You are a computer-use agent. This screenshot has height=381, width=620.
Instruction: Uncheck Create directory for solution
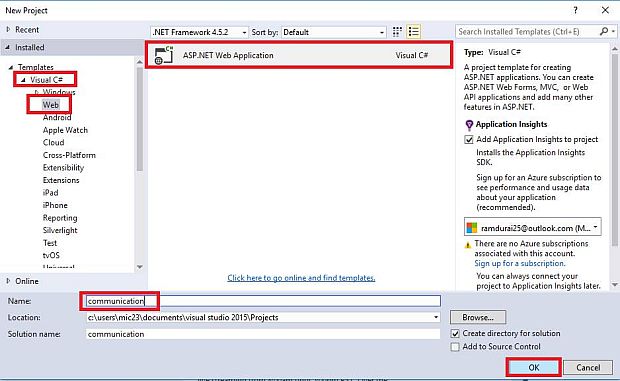click(x=455, y=334)
